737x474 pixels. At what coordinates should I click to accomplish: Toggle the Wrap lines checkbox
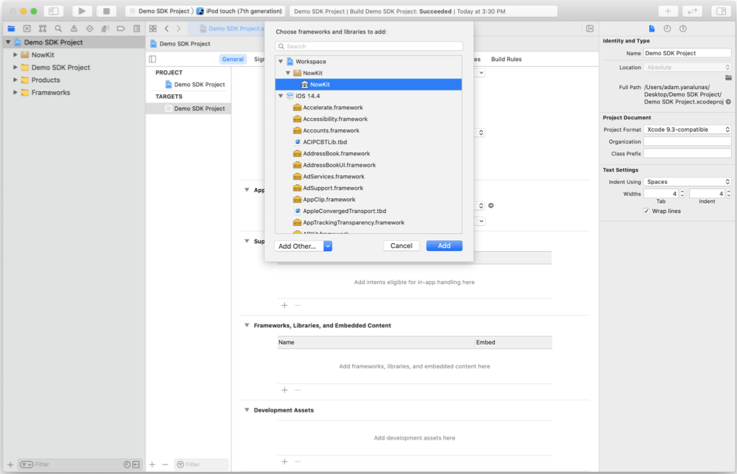(646, 211)
